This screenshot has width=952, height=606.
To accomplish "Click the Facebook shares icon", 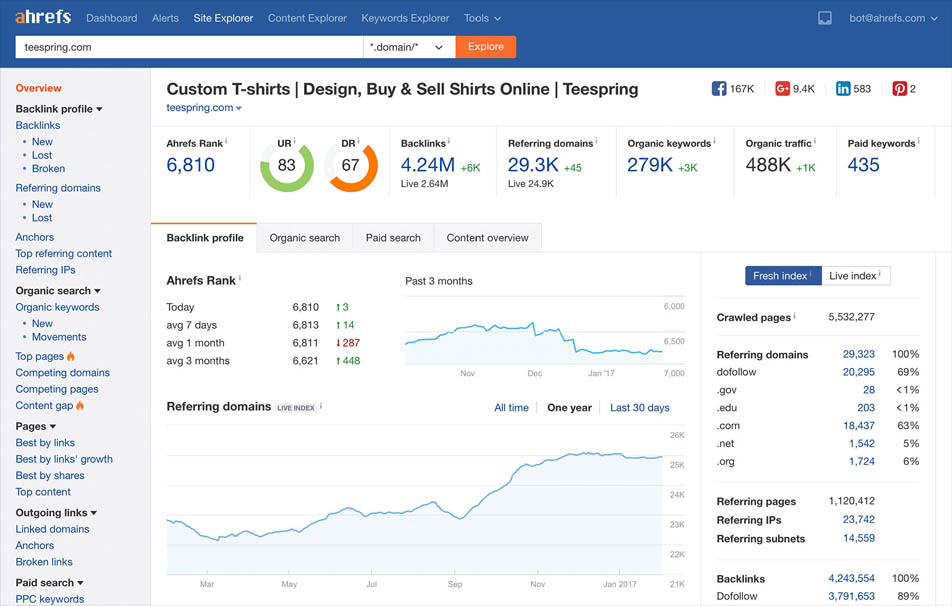I will 719,88.
